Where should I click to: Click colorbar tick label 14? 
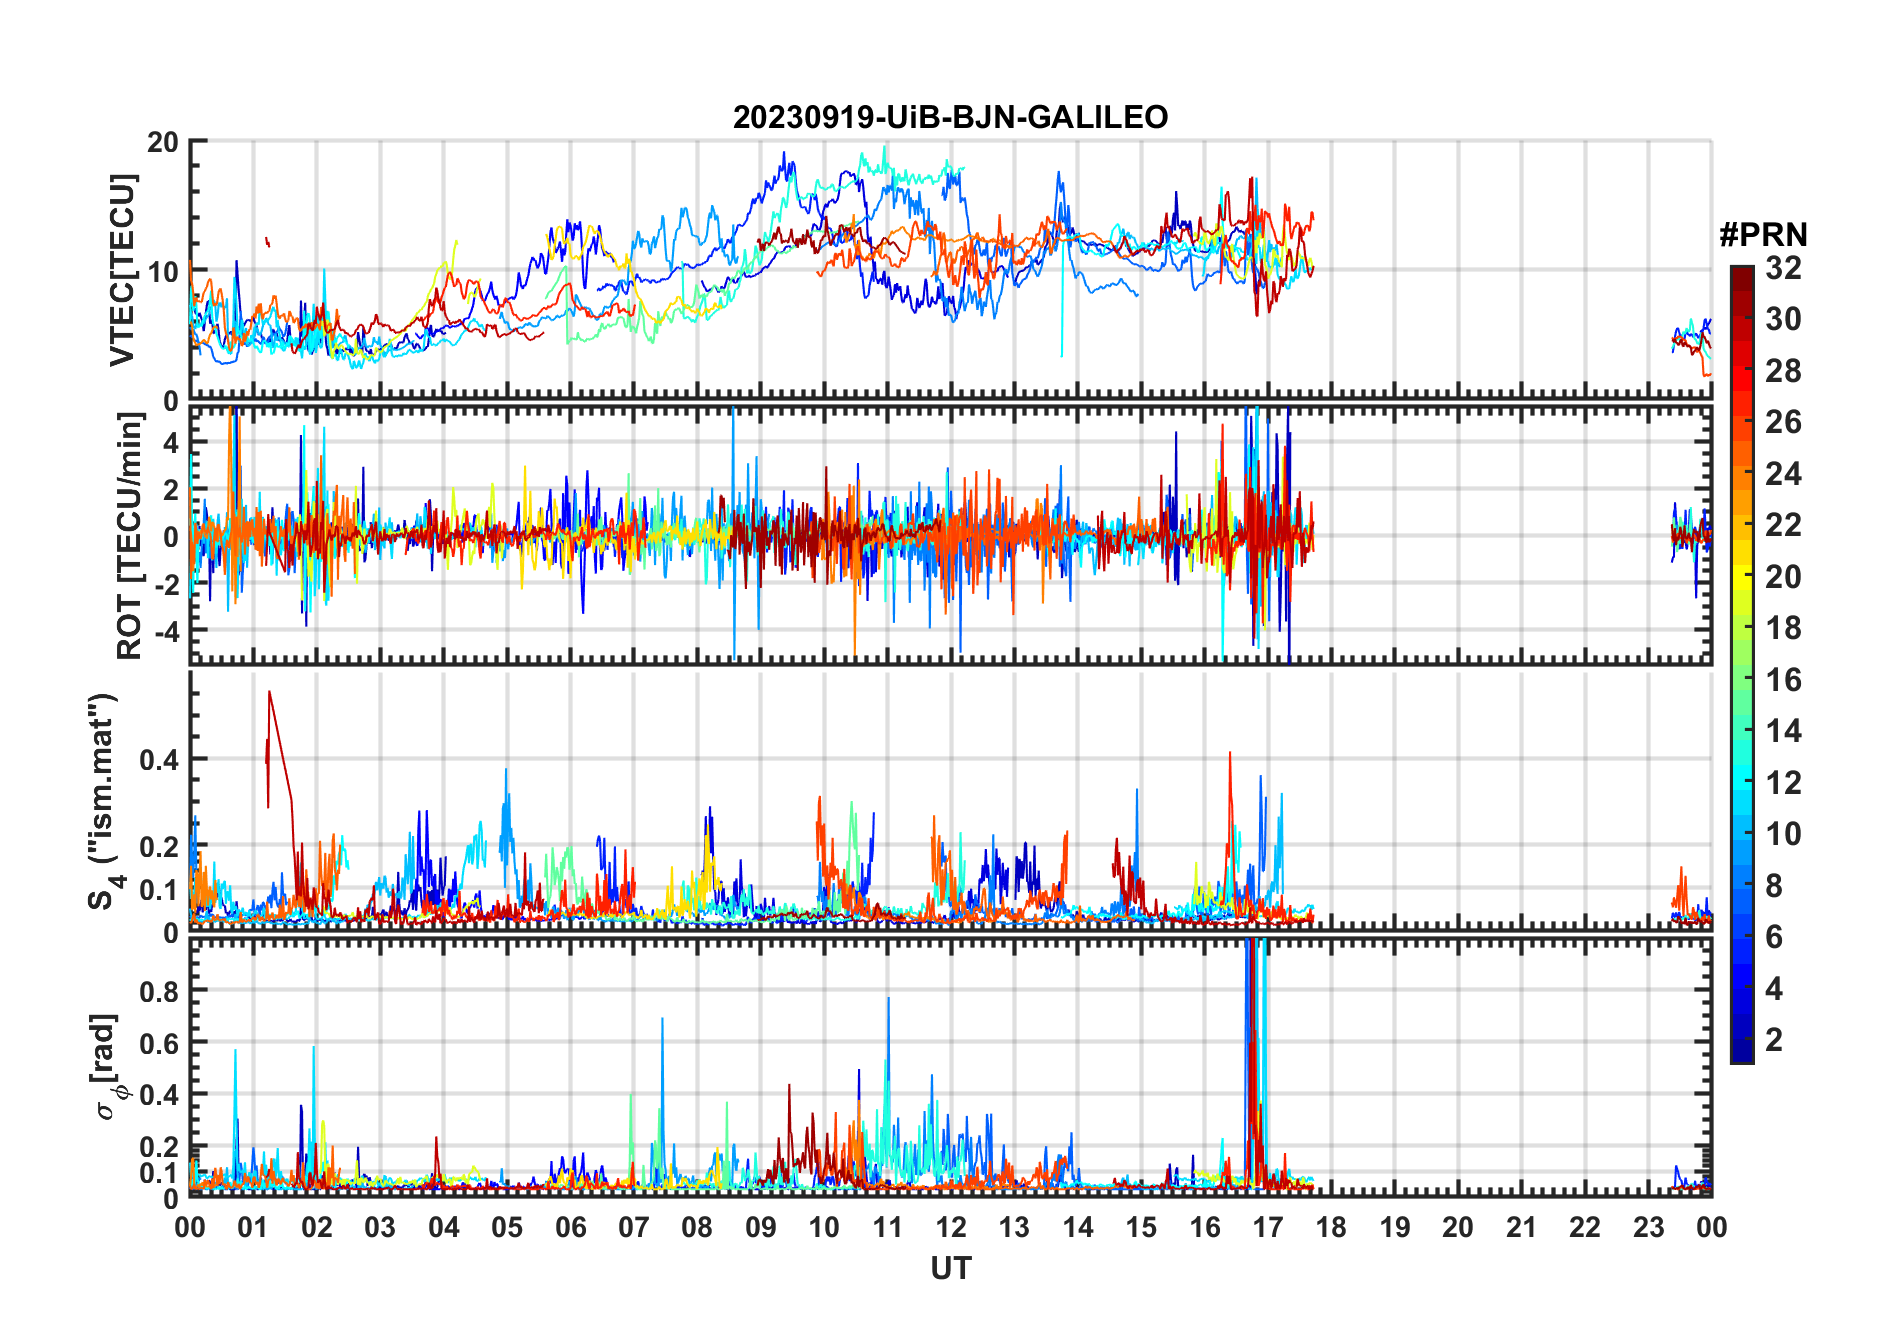pyautogui.click(x=1783, y=730)
